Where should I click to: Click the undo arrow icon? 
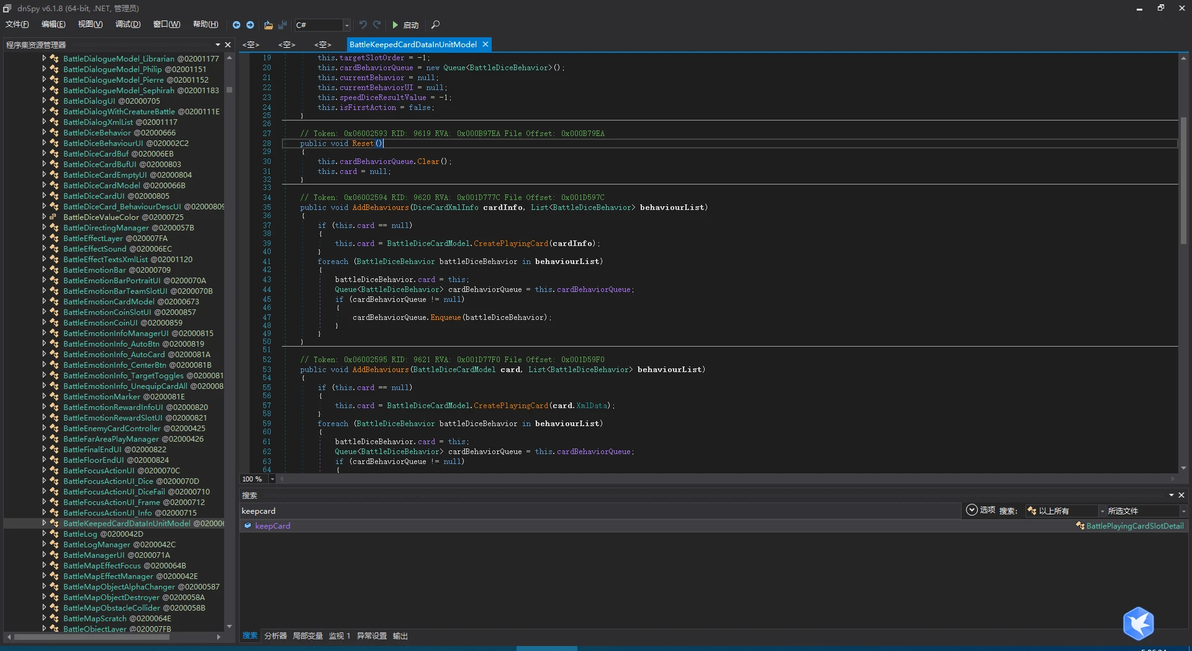363,25
